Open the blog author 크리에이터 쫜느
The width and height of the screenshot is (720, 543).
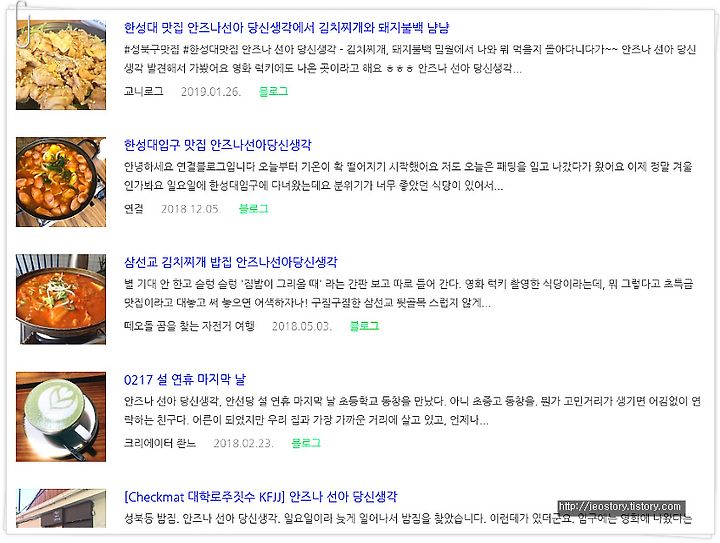[160, 443]
